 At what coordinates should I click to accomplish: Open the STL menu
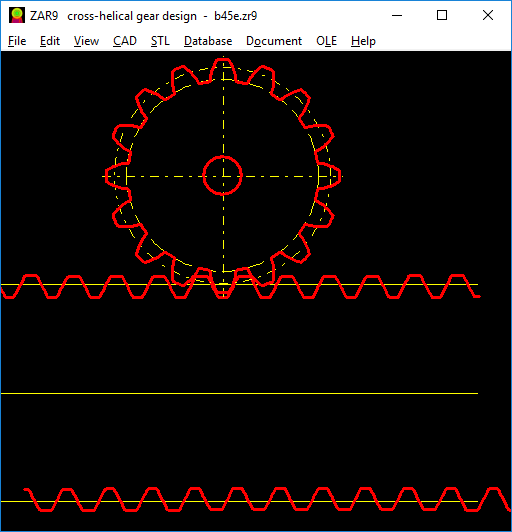click(x=160, y=41)
